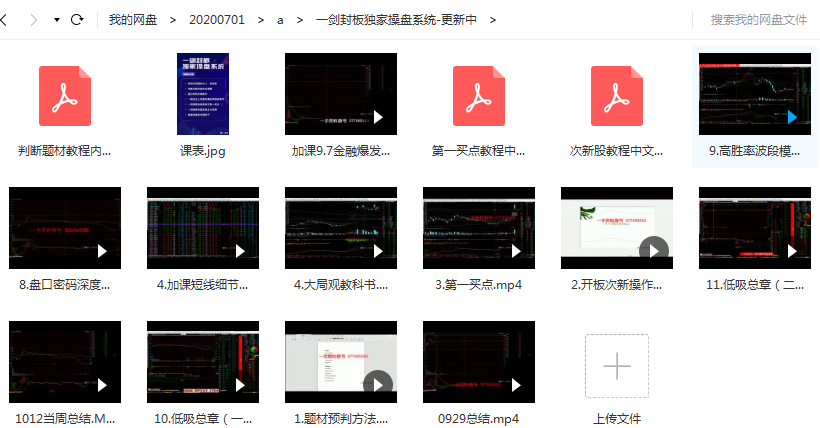820x428 pixels.
Task: Select file name 2.开板次新操作...
Action: [x=617, y=285]
